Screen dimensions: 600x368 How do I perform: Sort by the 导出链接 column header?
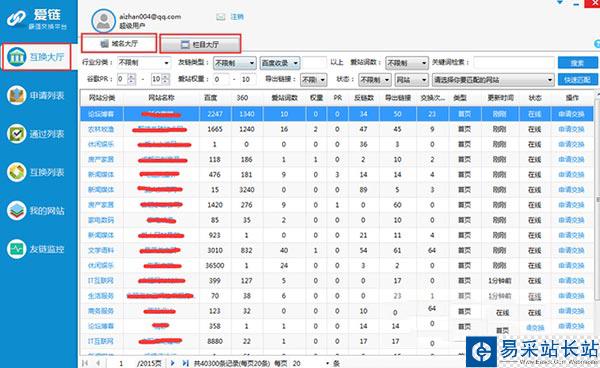[398, 98]
